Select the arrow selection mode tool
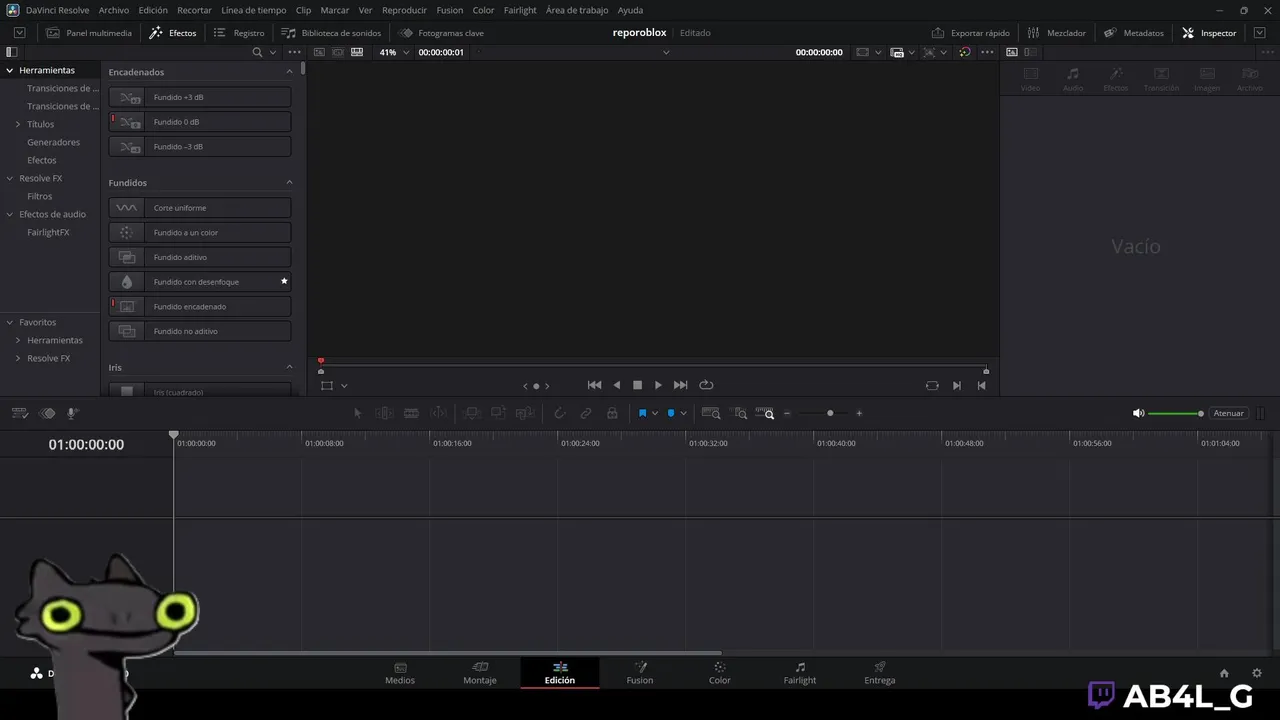Image resolution: width=1280 pixels, height=720 pixels. point(358,413)
